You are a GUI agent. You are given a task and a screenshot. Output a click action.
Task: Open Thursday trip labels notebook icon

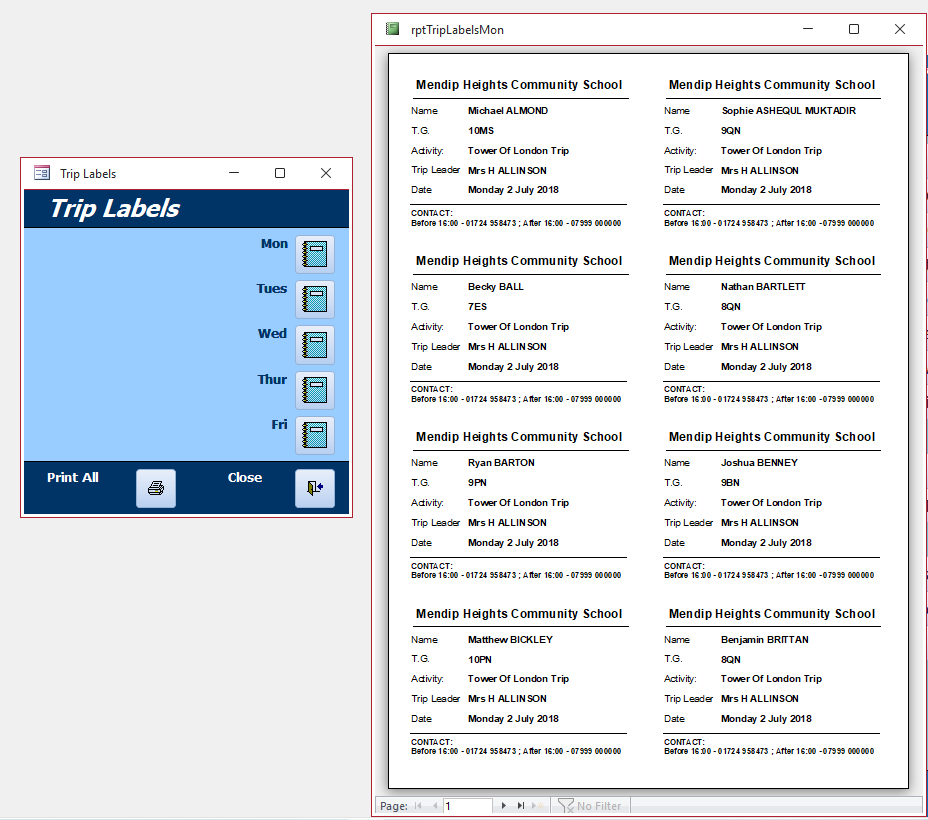click(x=314, y=390)
